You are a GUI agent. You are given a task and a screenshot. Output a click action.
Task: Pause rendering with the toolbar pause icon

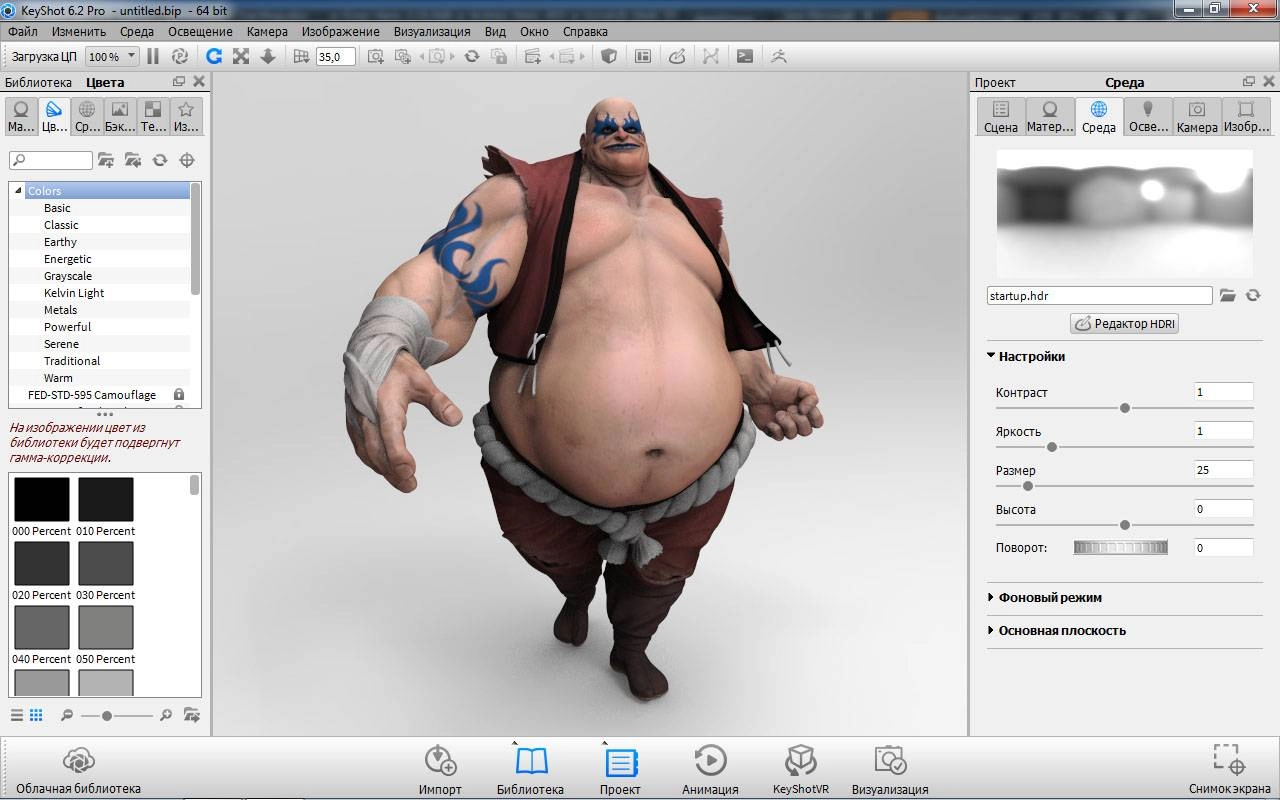coord(153,57)
